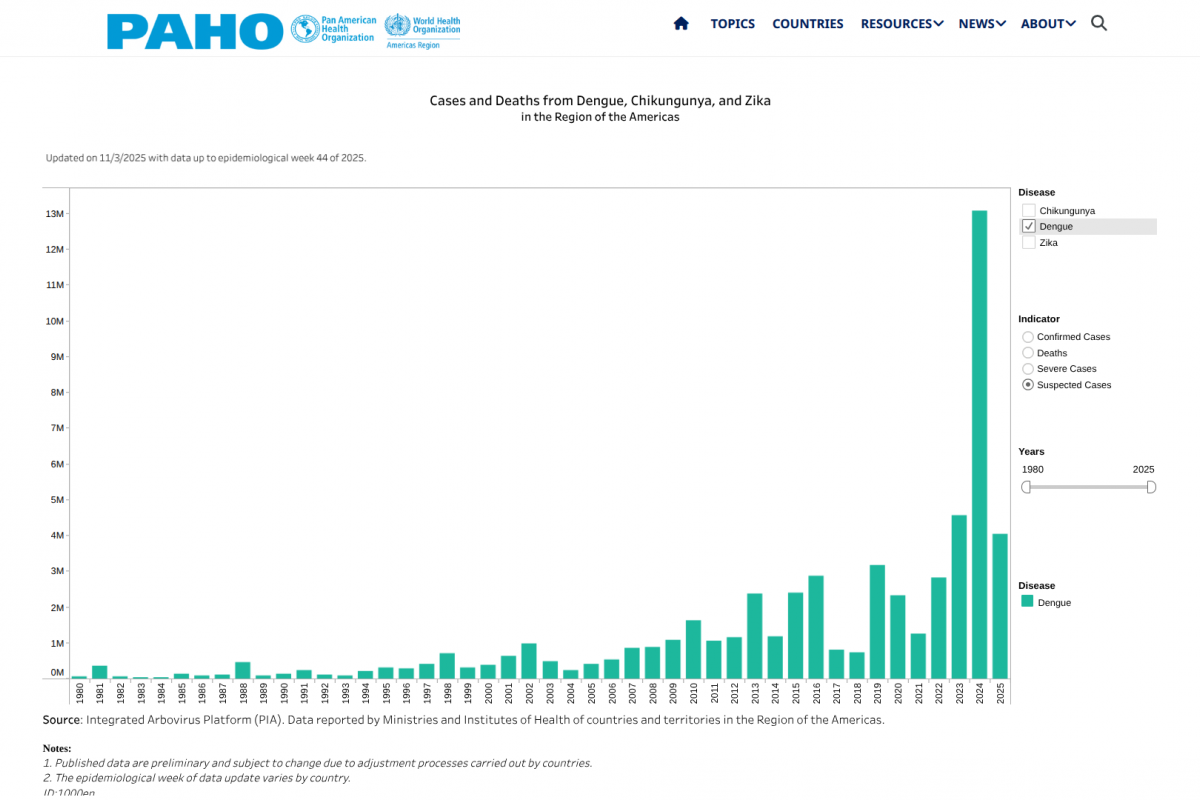Viewport: 1200px width, 800px height.
Task: Click the PAHO logo
Action: 195,31
